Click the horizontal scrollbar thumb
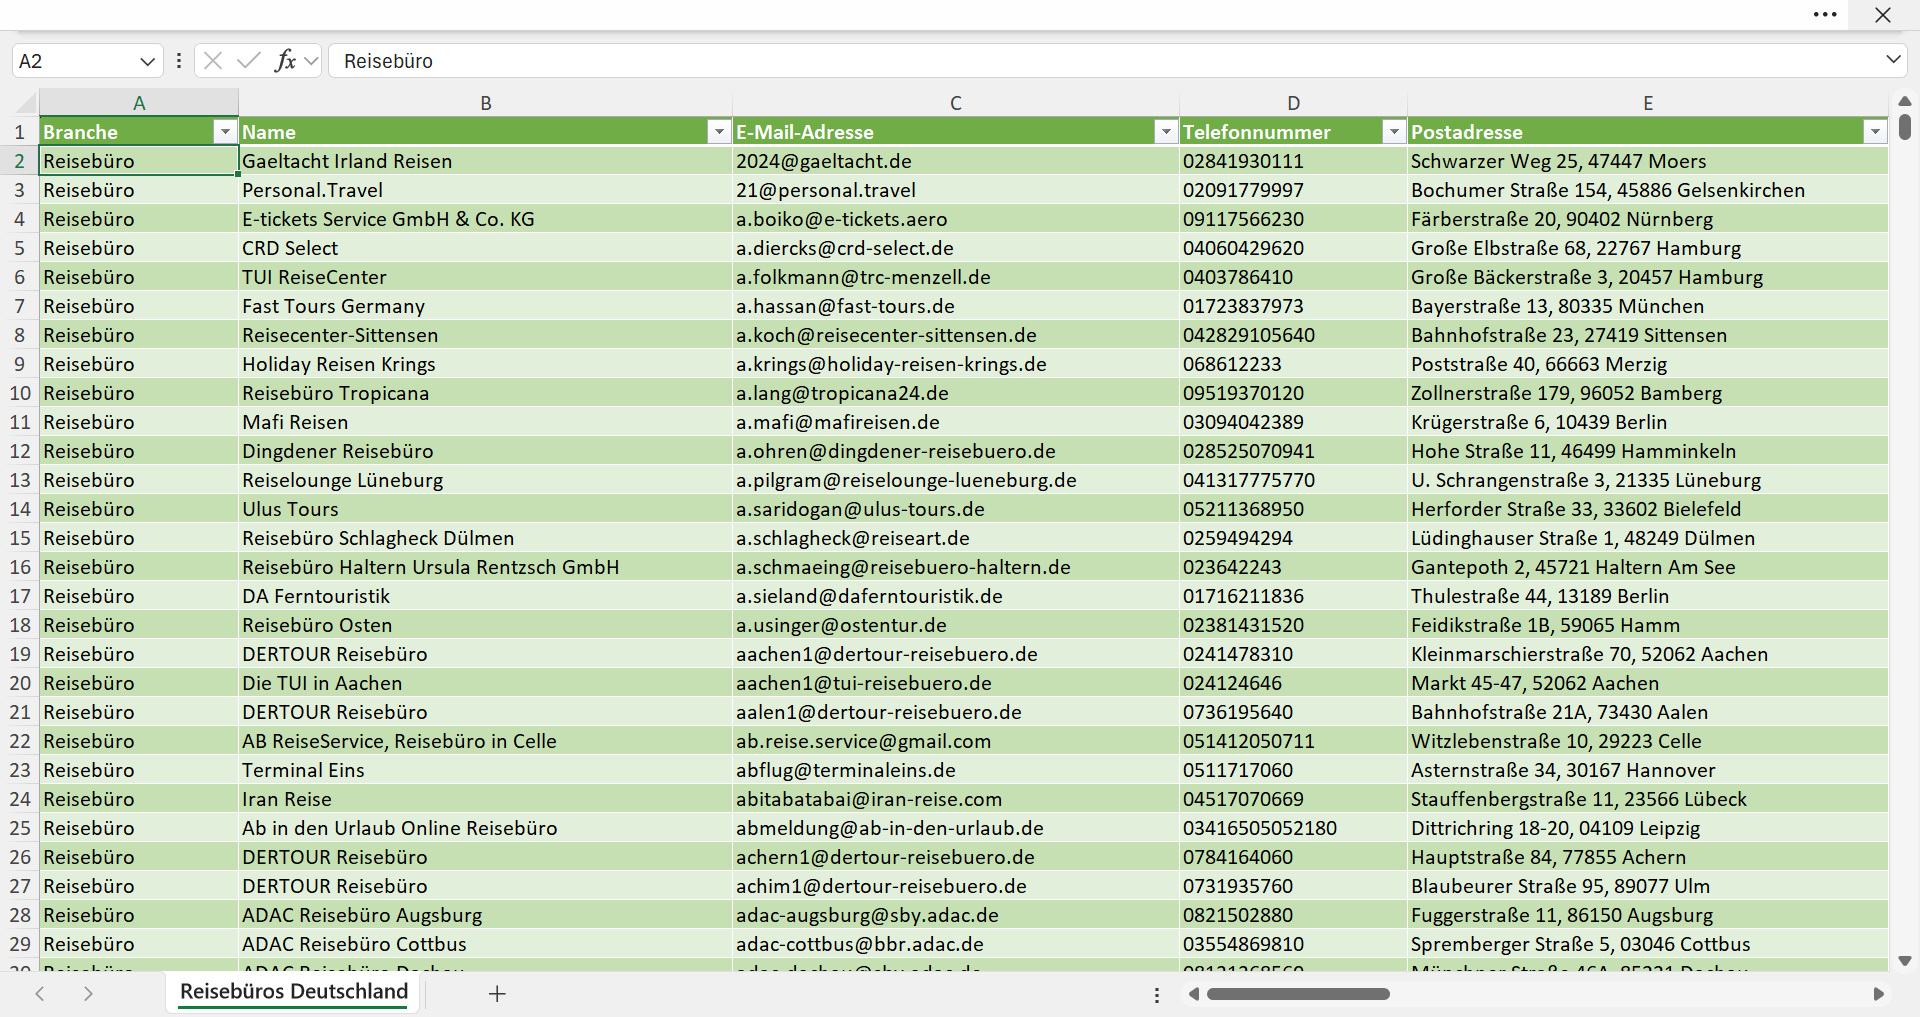Viewport: 1920px width, 1017px height. tap(1298, 994)
